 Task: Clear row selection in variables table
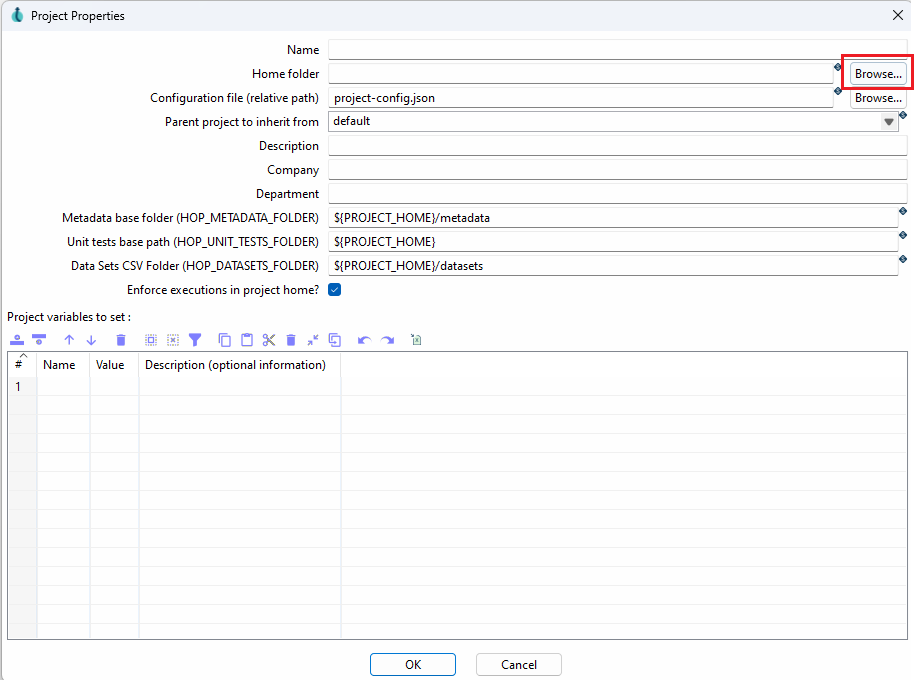tap(173, 340)
